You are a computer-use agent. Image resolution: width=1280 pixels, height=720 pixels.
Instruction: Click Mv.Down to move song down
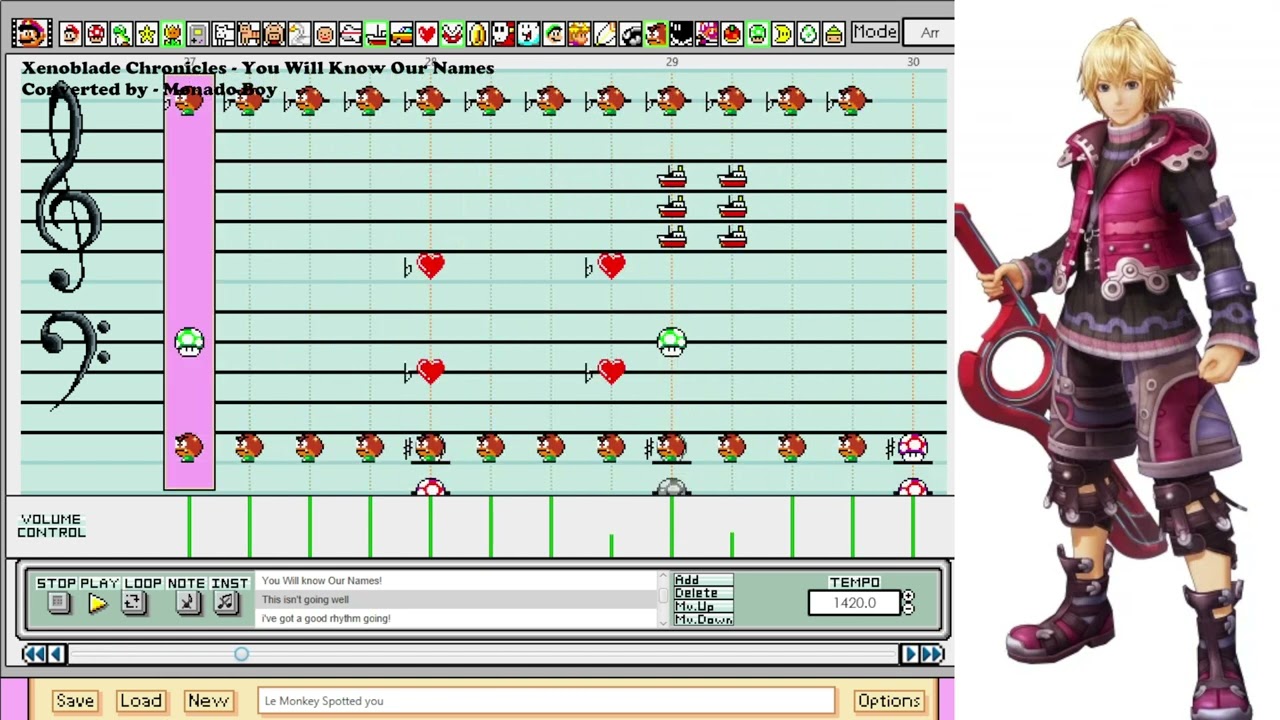point(703,619)
